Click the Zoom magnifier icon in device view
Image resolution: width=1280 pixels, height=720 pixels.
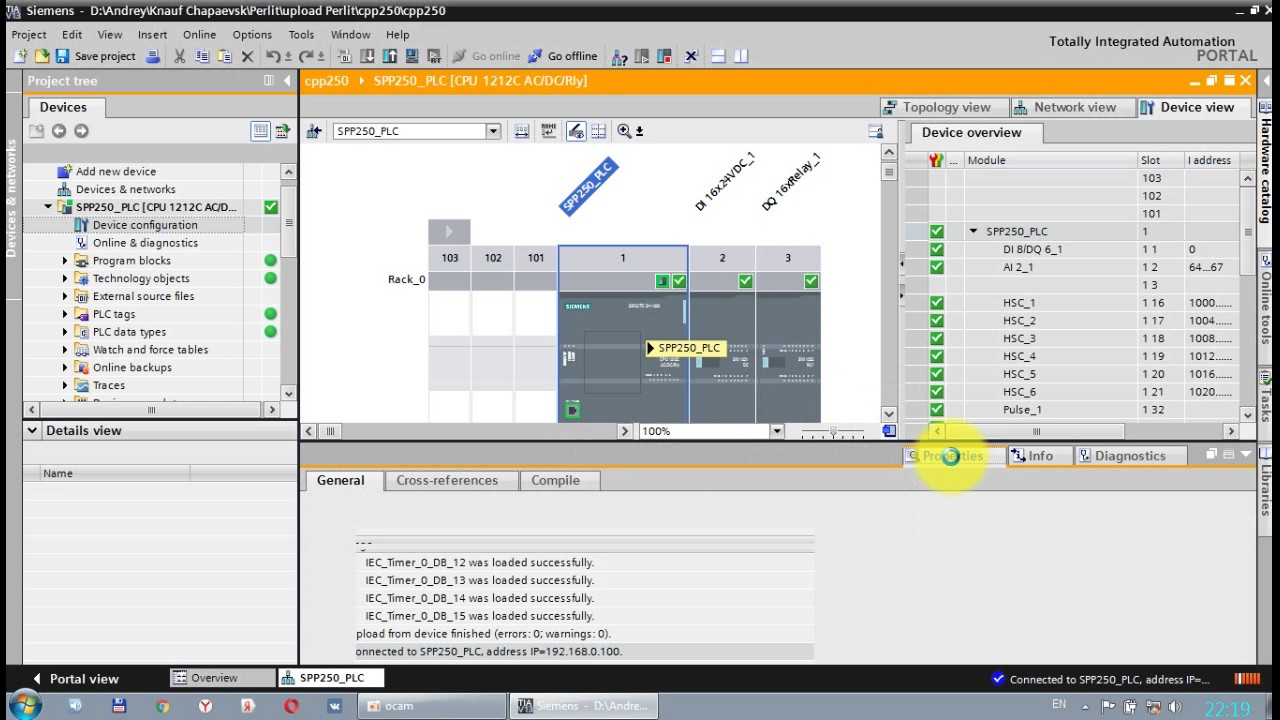pos(624,131)
